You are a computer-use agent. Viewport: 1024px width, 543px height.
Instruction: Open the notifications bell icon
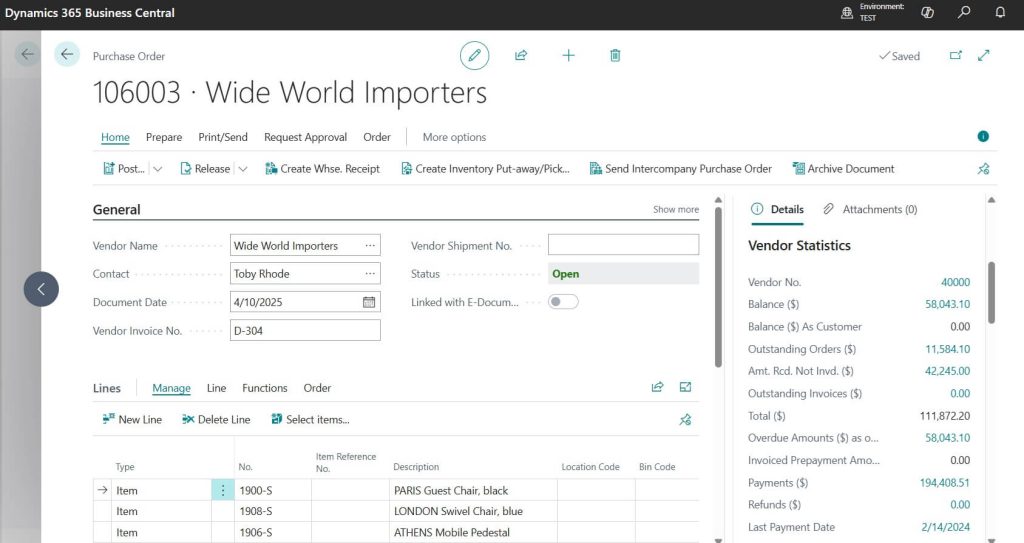(x=1000, y=13)
